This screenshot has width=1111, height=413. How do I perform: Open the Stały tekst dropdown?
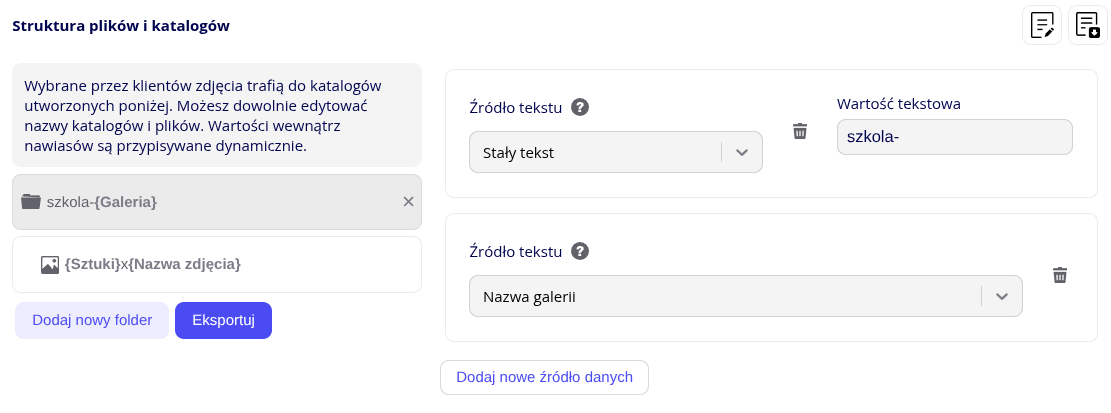click(615, 153)
